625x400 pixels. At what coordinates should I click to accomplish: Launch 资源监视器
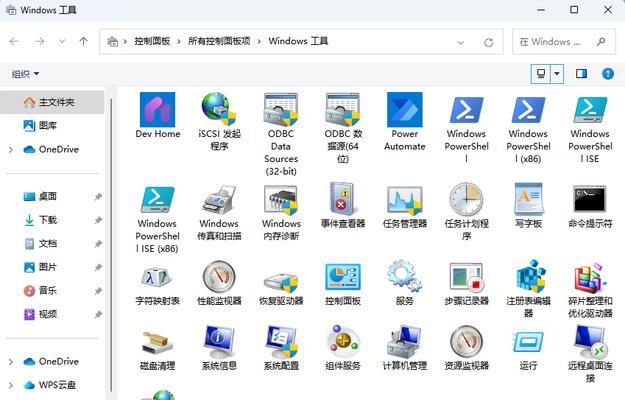click(466, 341)
